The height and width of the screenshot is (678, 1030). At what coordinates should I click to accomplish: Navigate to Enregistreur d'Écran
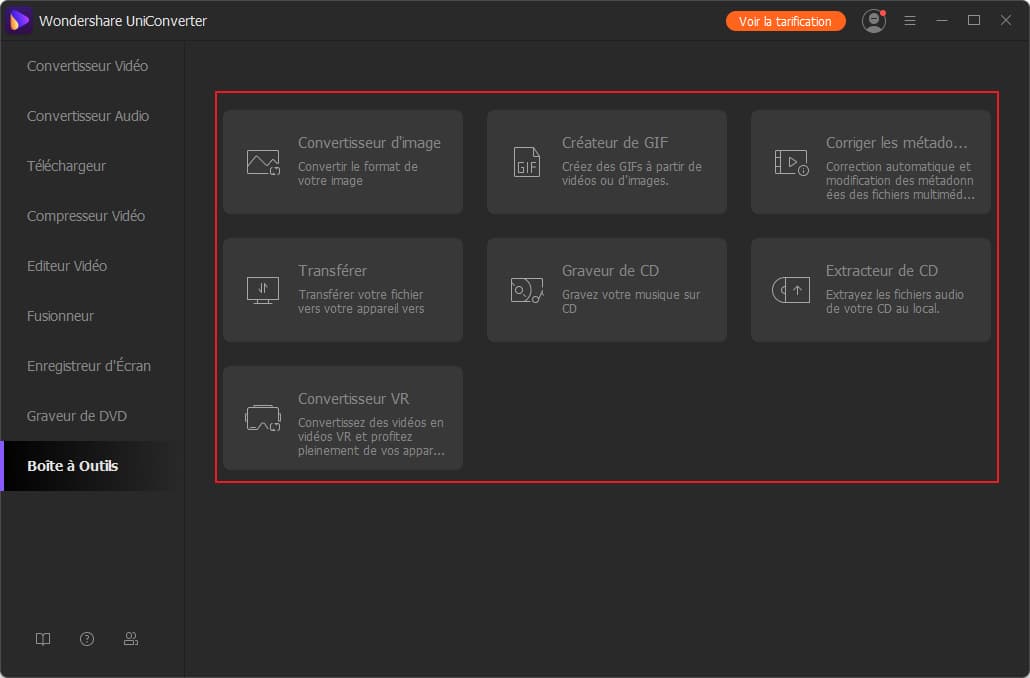point(89,366)
